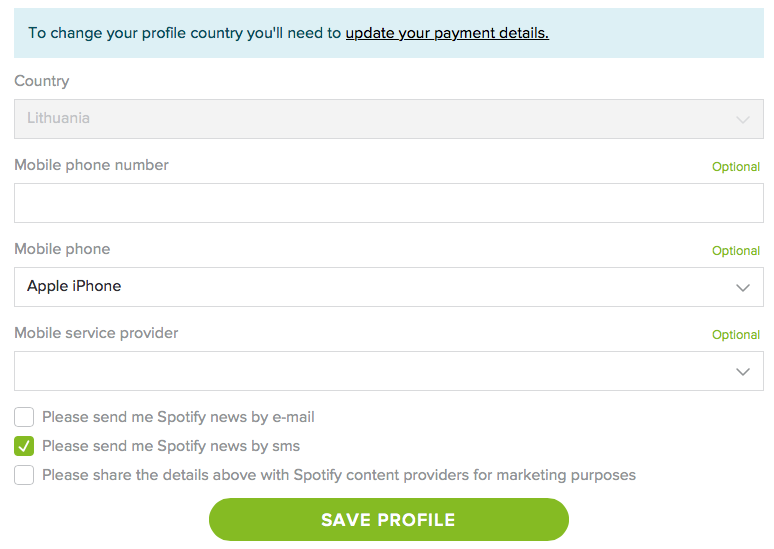Click the "Country" field label
Viewport: 774px width, 549px height.
(x=42, y=81)
